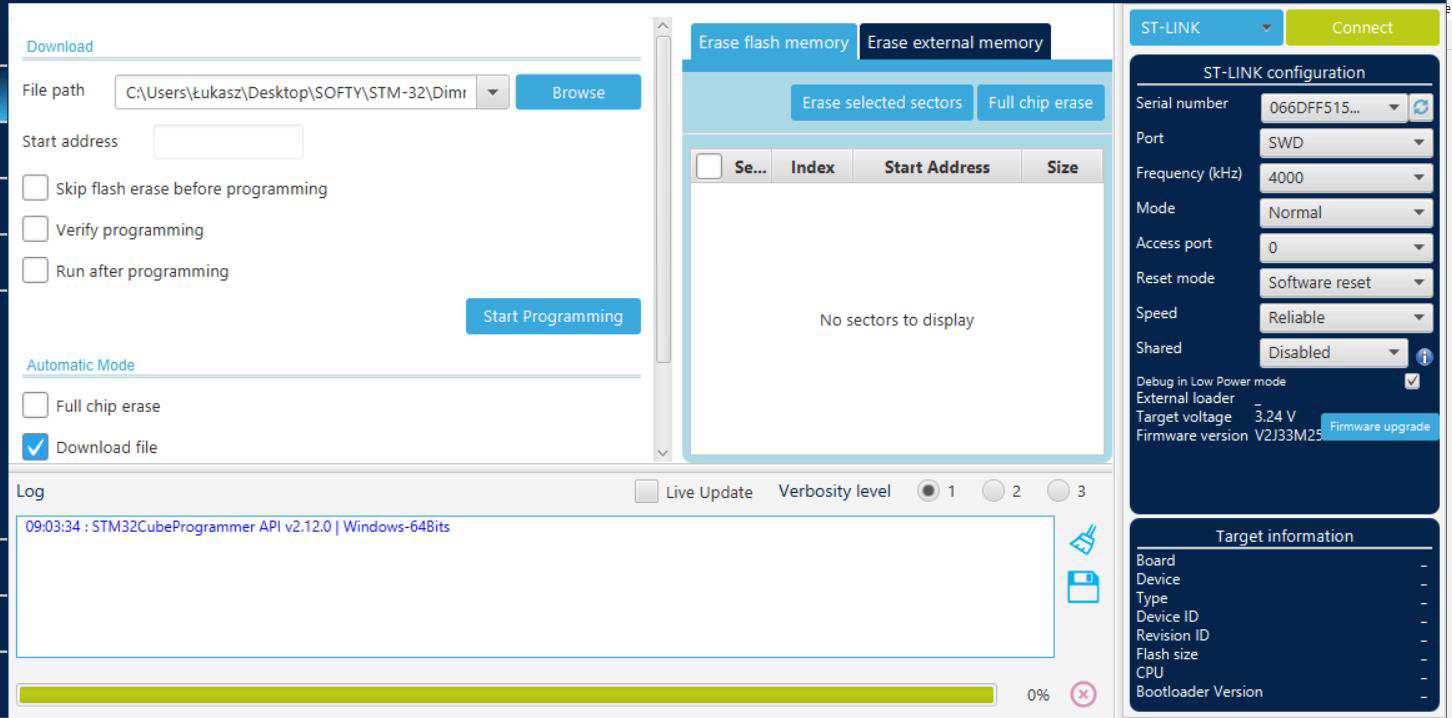Click the Target voltage 3.24 V value
Image resolution: width=1452 pixels, height=718 pixels.
click(1275, 417)
